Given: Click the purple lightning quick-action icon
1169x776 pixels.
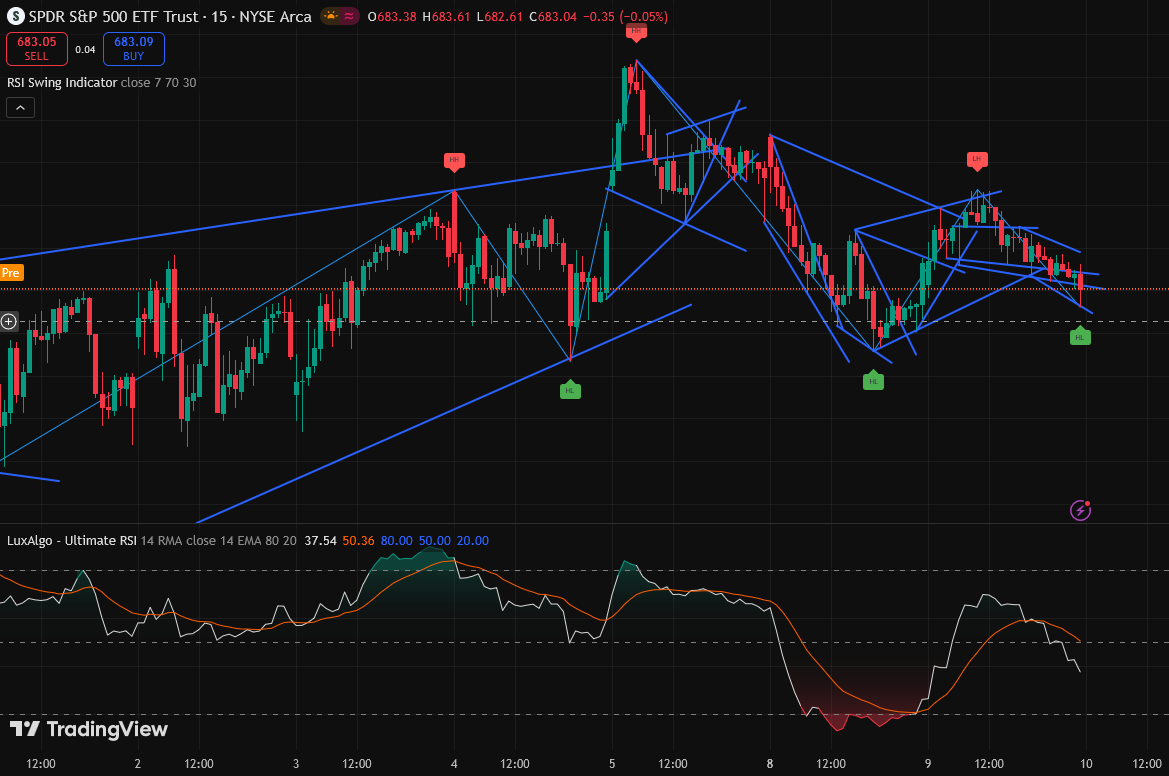Looking at the screenshot, I should point(1080,510).
